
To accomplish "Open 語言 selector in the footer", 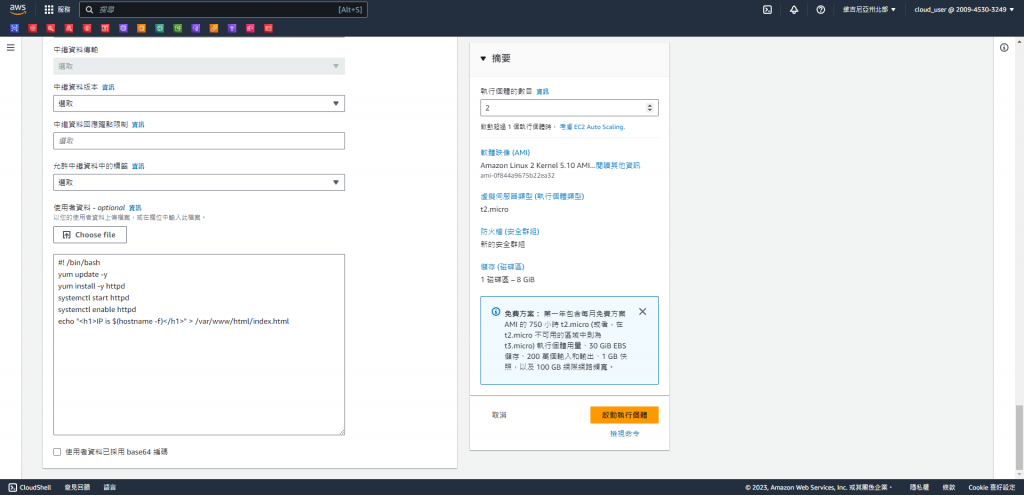I will point(110,487).
